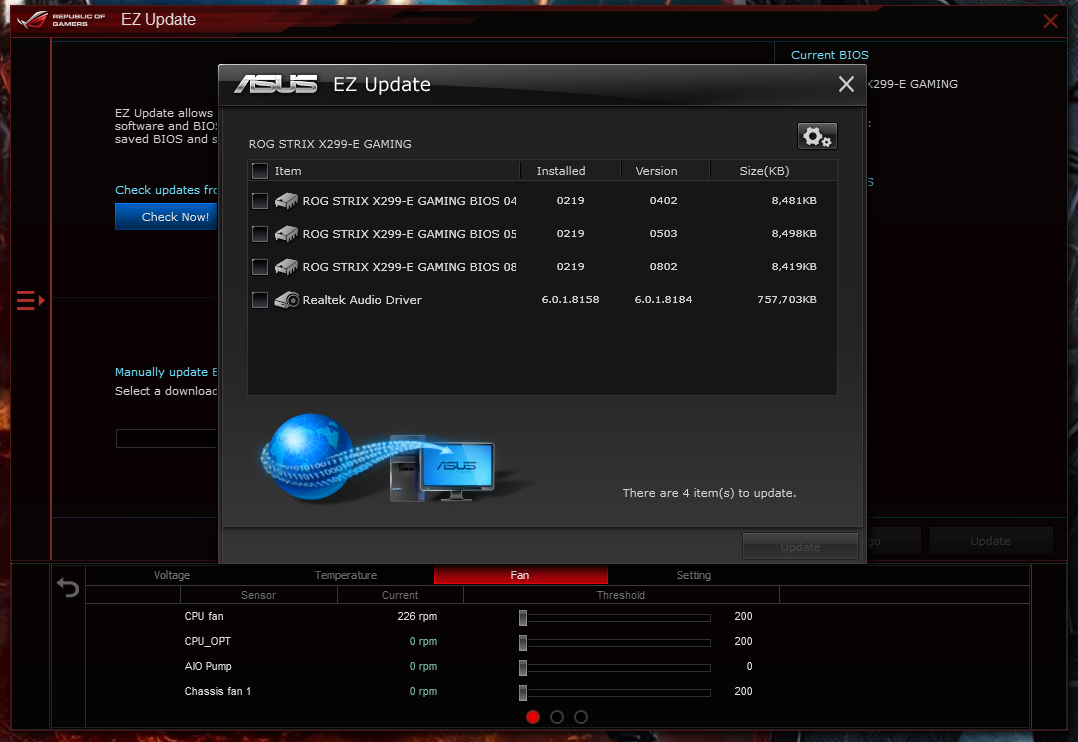Image resolution: width=1078 pixels, height=742 pixels.
Task: Click the Manually update heading text
Action: point(166,372)
